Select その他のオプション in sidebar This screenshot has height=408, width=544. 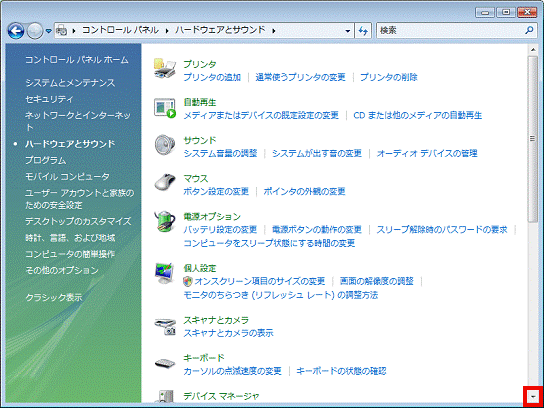pyautogui.click(x=62, y=270)
